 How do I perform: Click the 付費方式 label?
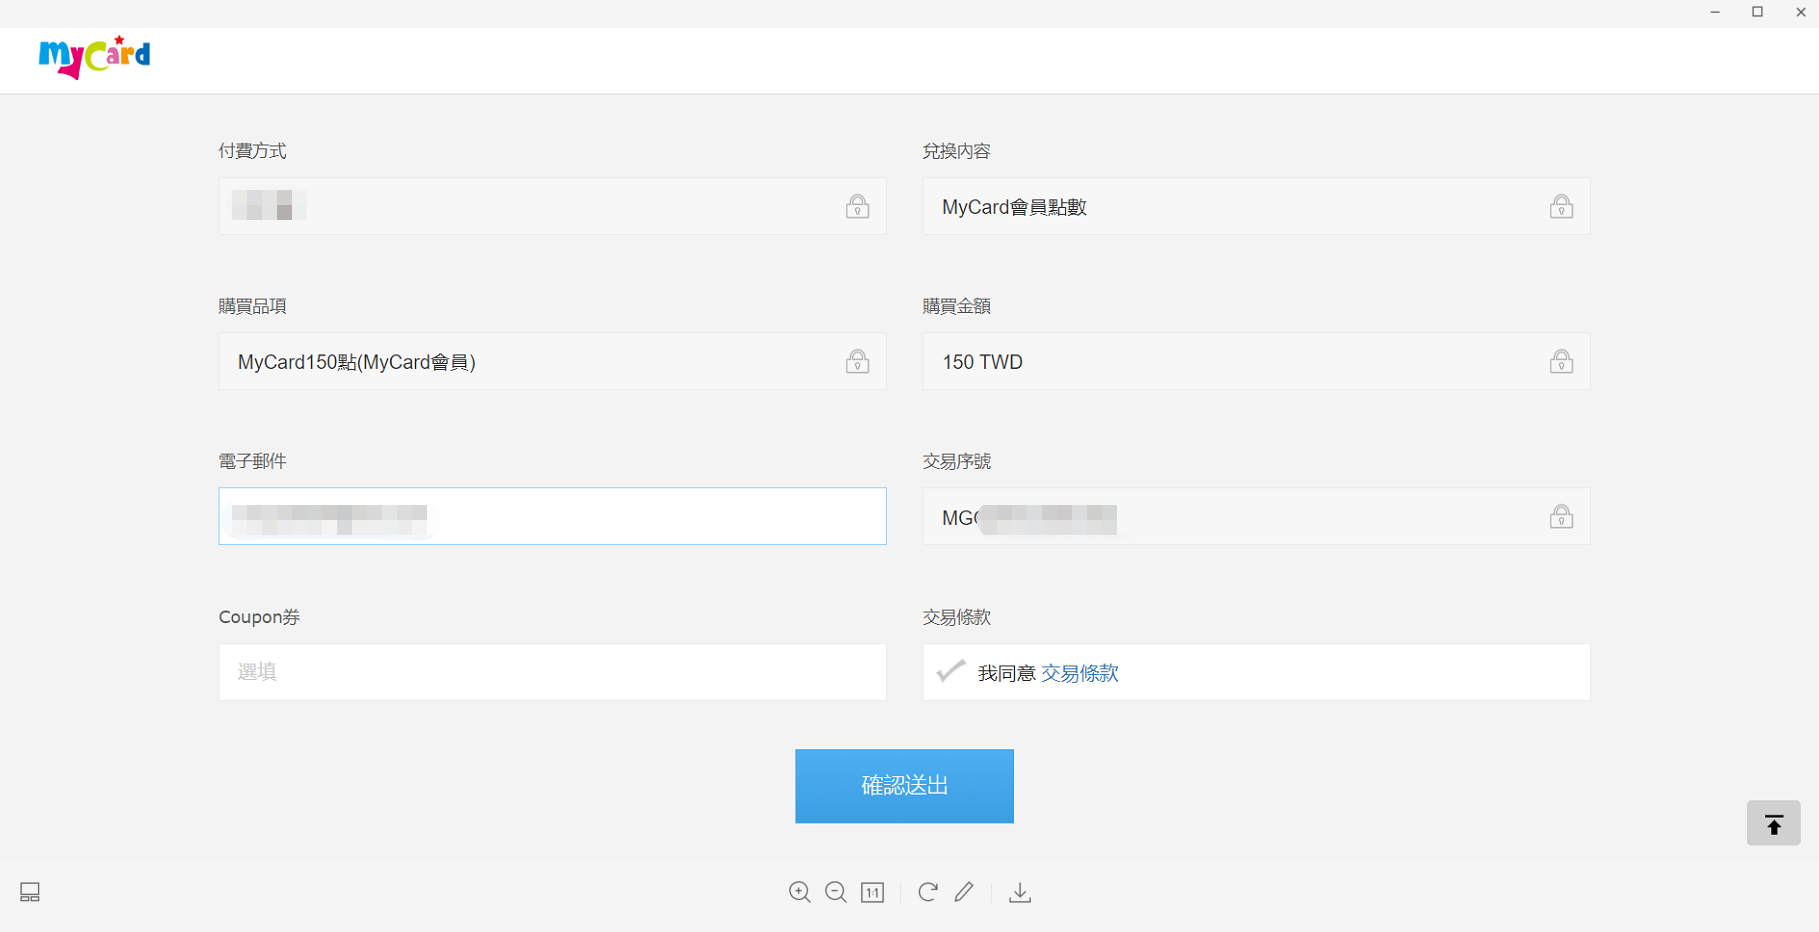(x=253, y=151)
